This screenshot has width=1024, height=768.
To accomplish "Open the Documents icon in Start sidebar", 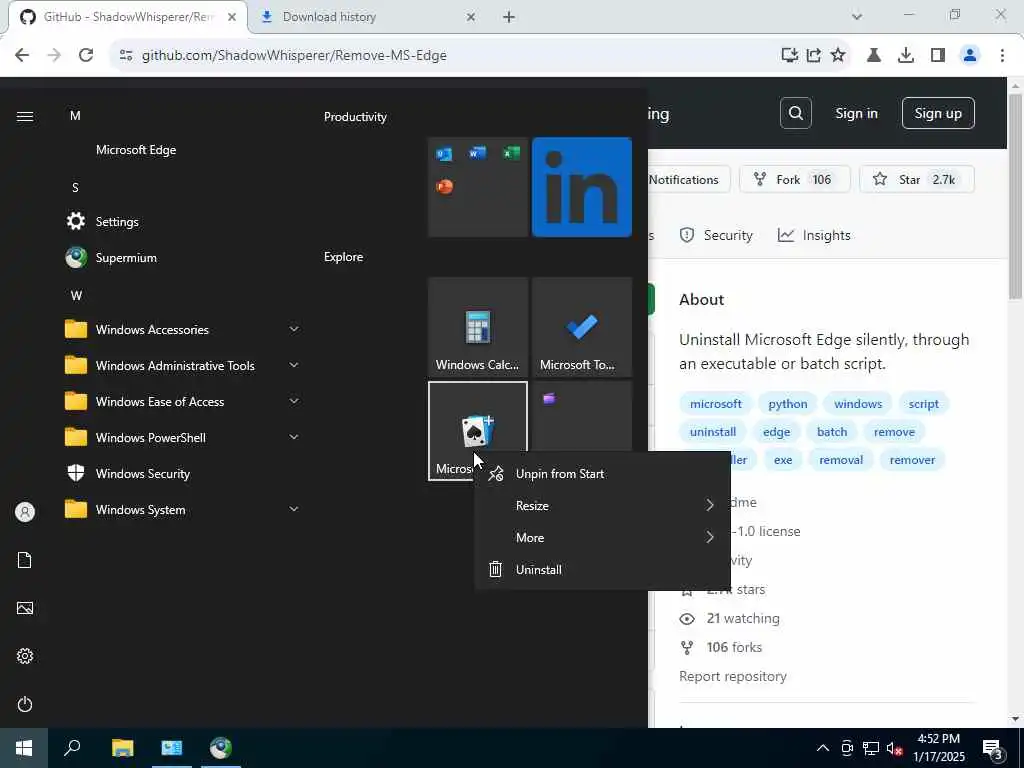I will point(25,560).
